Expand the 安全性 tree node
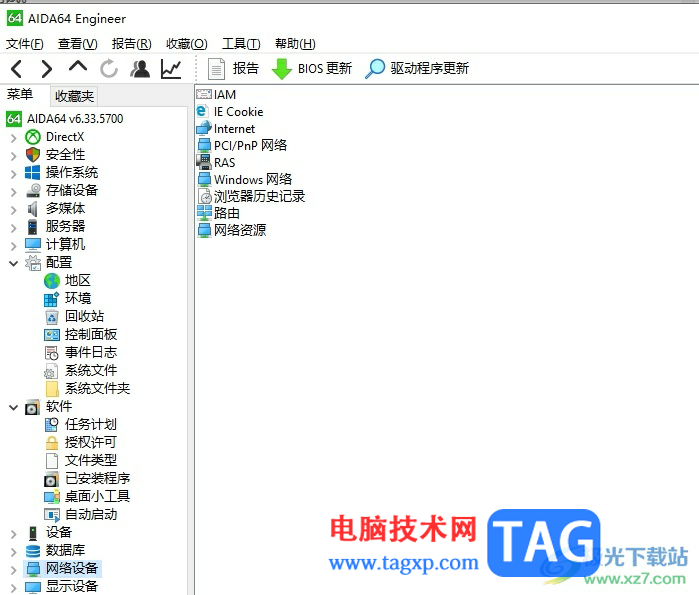This screenshot has width=699, height=595. [13, 156]
